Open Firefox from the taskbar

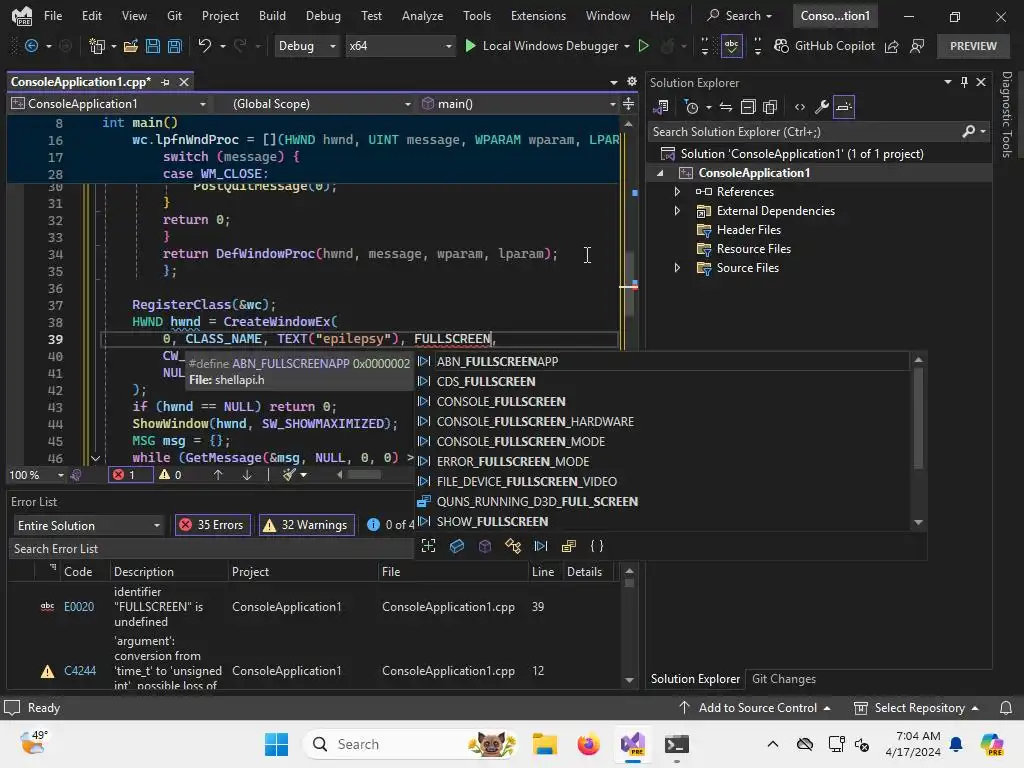click(x=588, y=744)
